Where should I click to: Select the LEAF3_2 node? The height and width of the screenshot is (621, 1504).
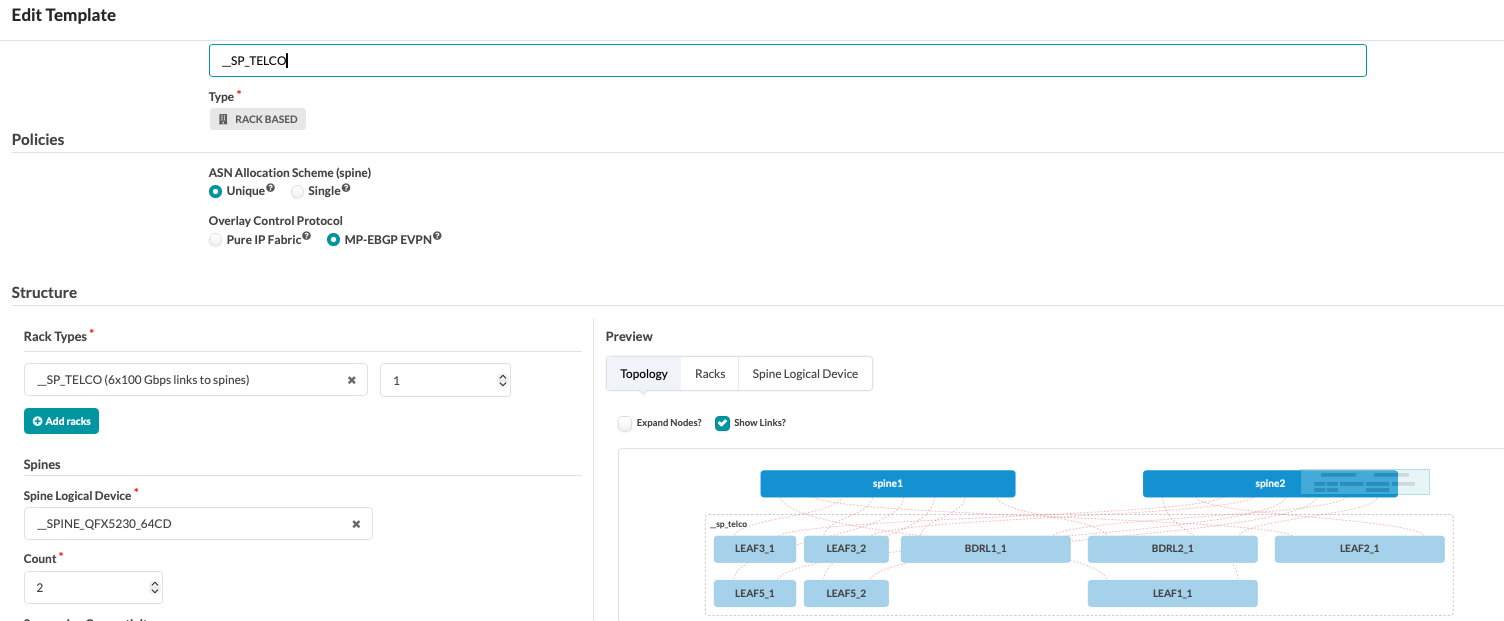(846, 549)
